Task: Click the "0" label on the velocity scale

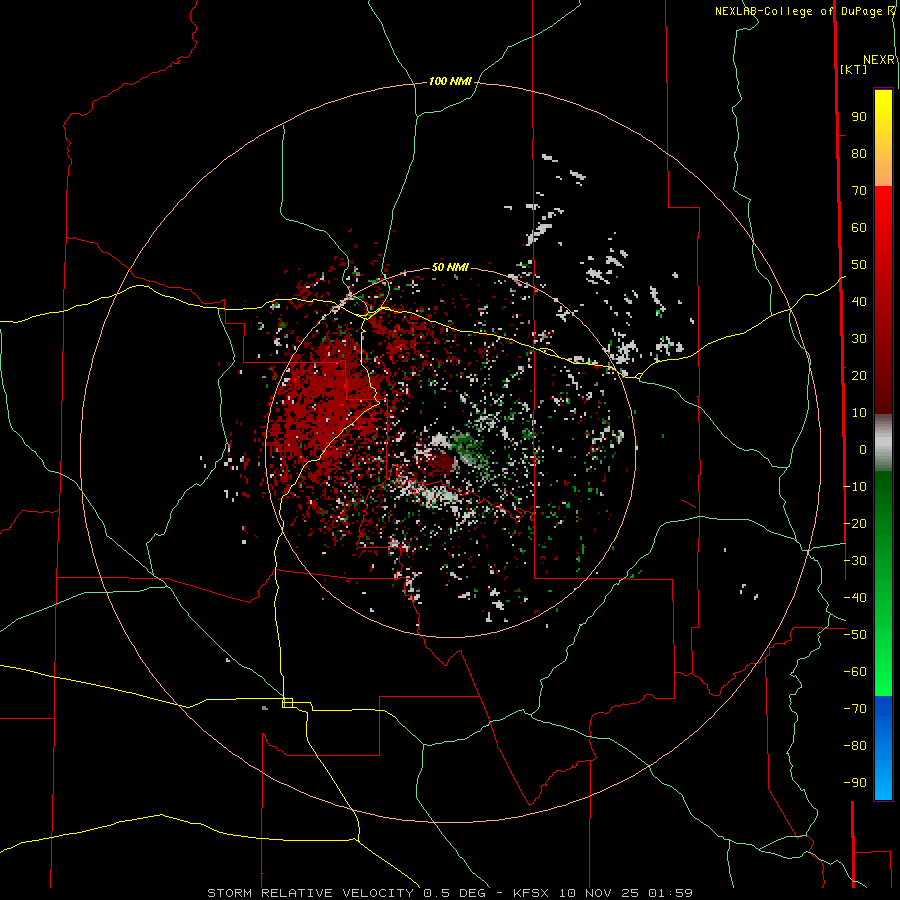Action: [863, 450]
